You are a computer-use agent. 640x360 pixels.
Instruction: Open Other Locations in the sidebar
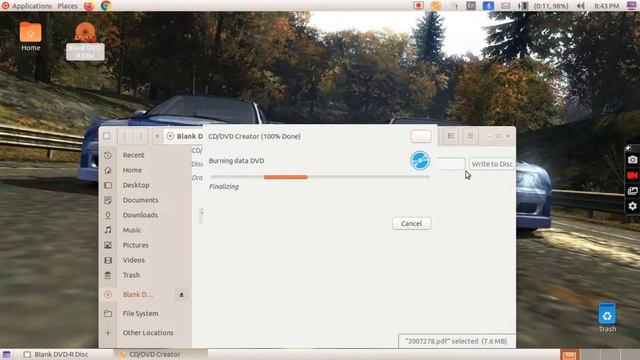[148, 333]
